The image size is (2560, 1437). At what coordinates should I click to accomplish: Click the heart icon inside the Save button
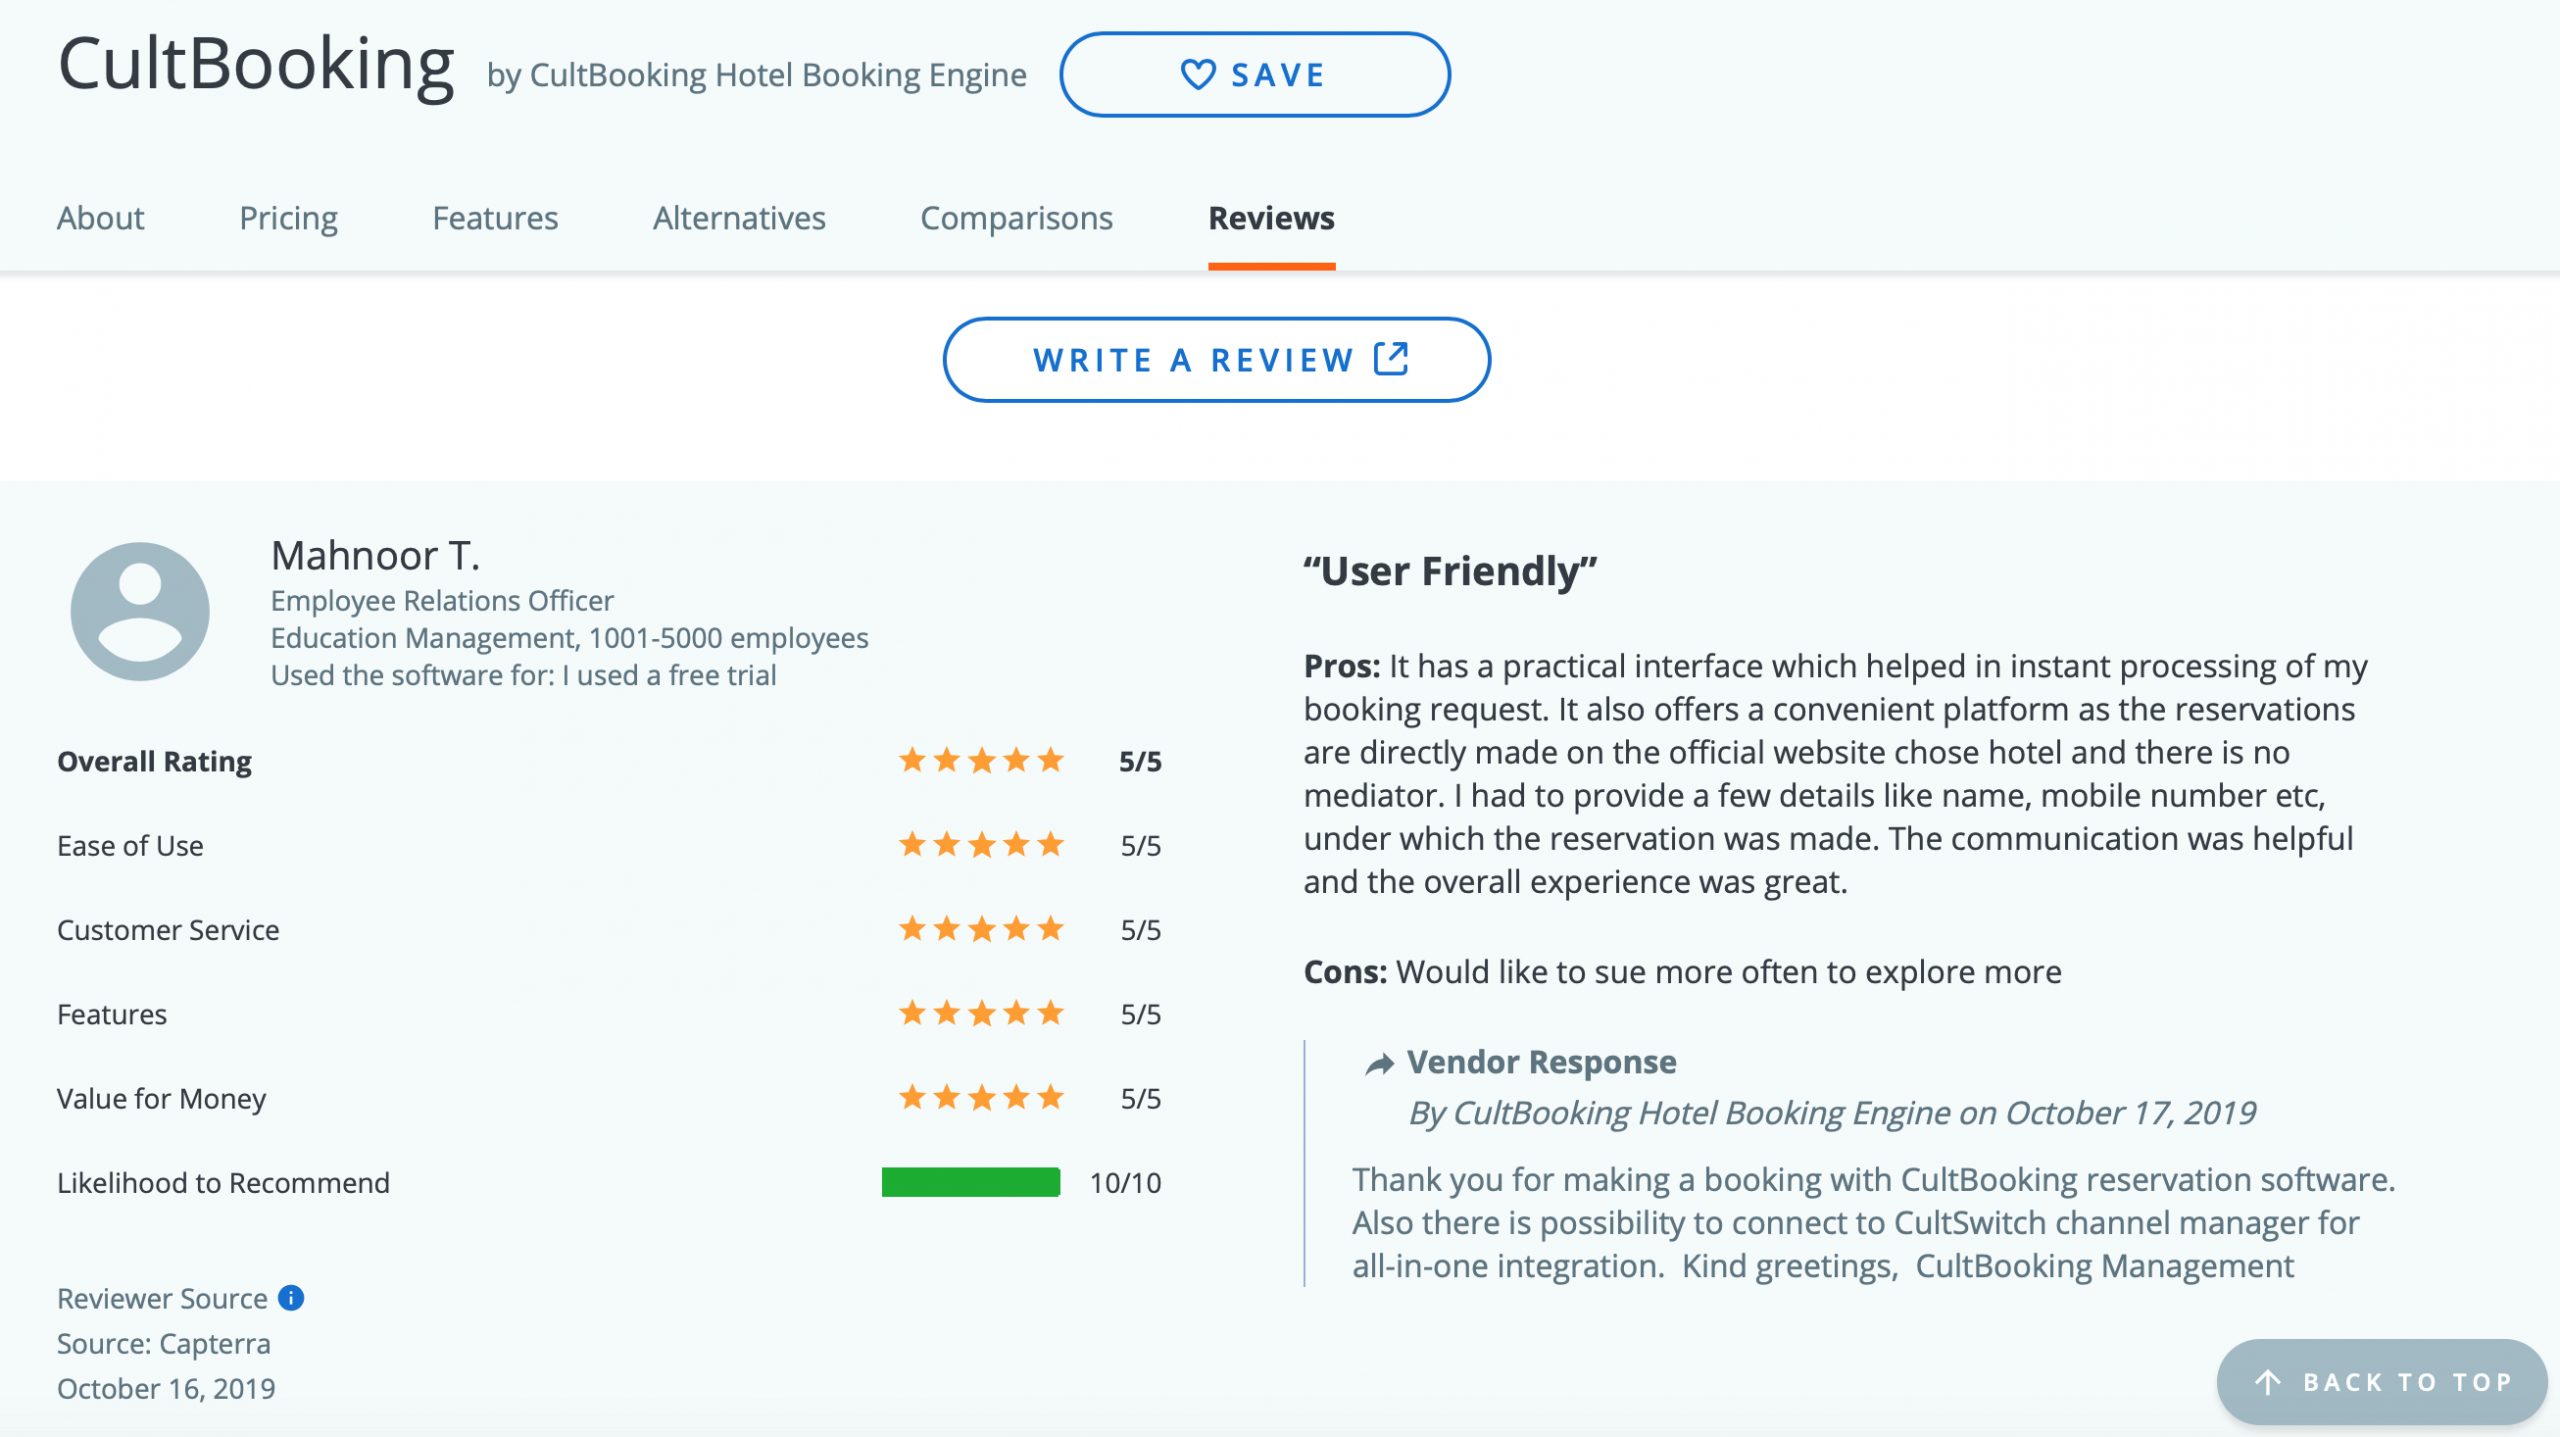click(x=1197, y=73)
